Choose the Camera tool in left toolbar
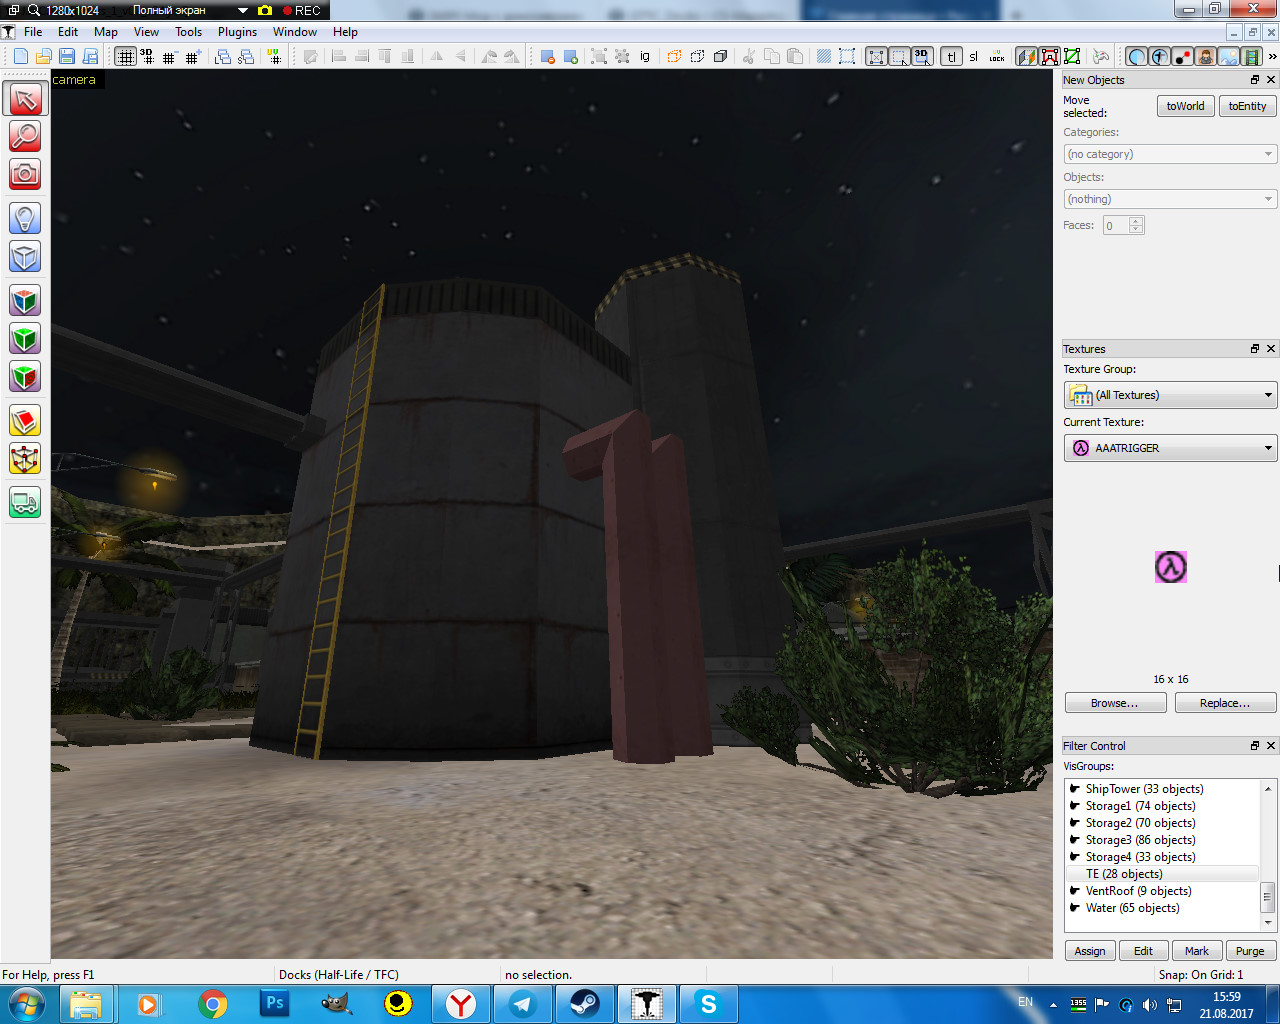This screenshot has height=1024, width=1280. tap(25, 174)
